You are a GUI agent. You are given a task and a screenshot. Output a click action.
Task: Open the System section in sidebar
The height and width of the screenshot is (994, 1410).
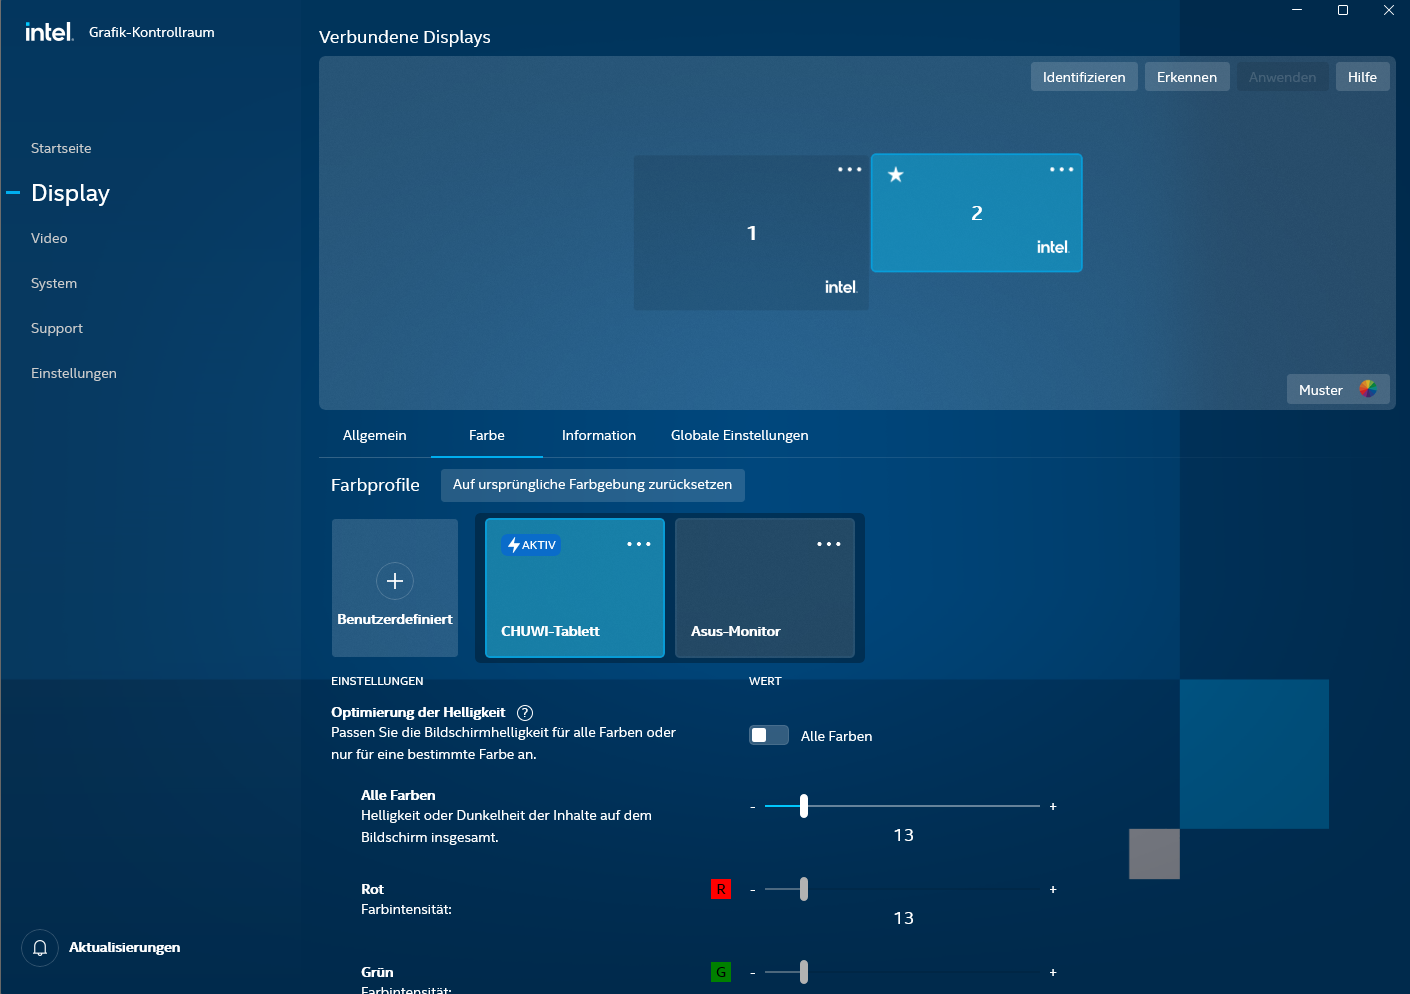[54, 283]
